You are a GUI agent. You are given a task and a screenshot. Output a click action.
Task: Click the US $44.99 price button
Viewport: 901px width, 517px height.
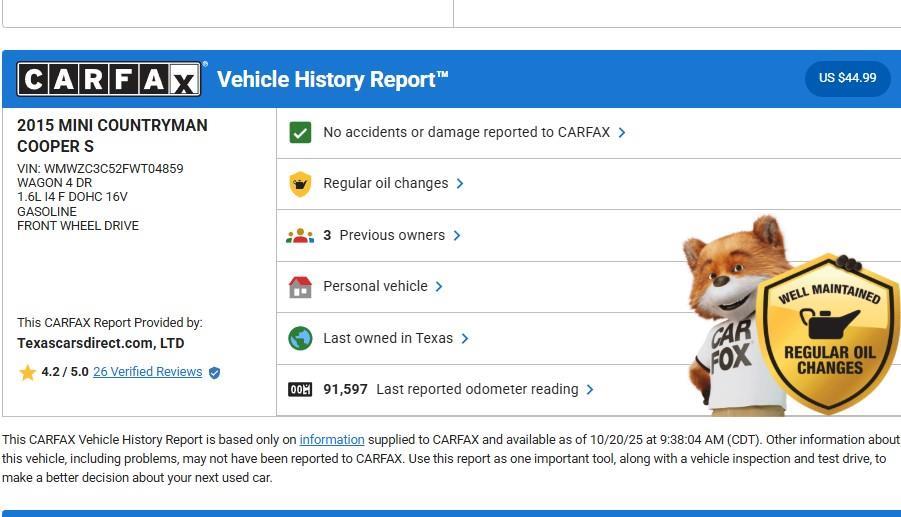(x=847, y=78)
